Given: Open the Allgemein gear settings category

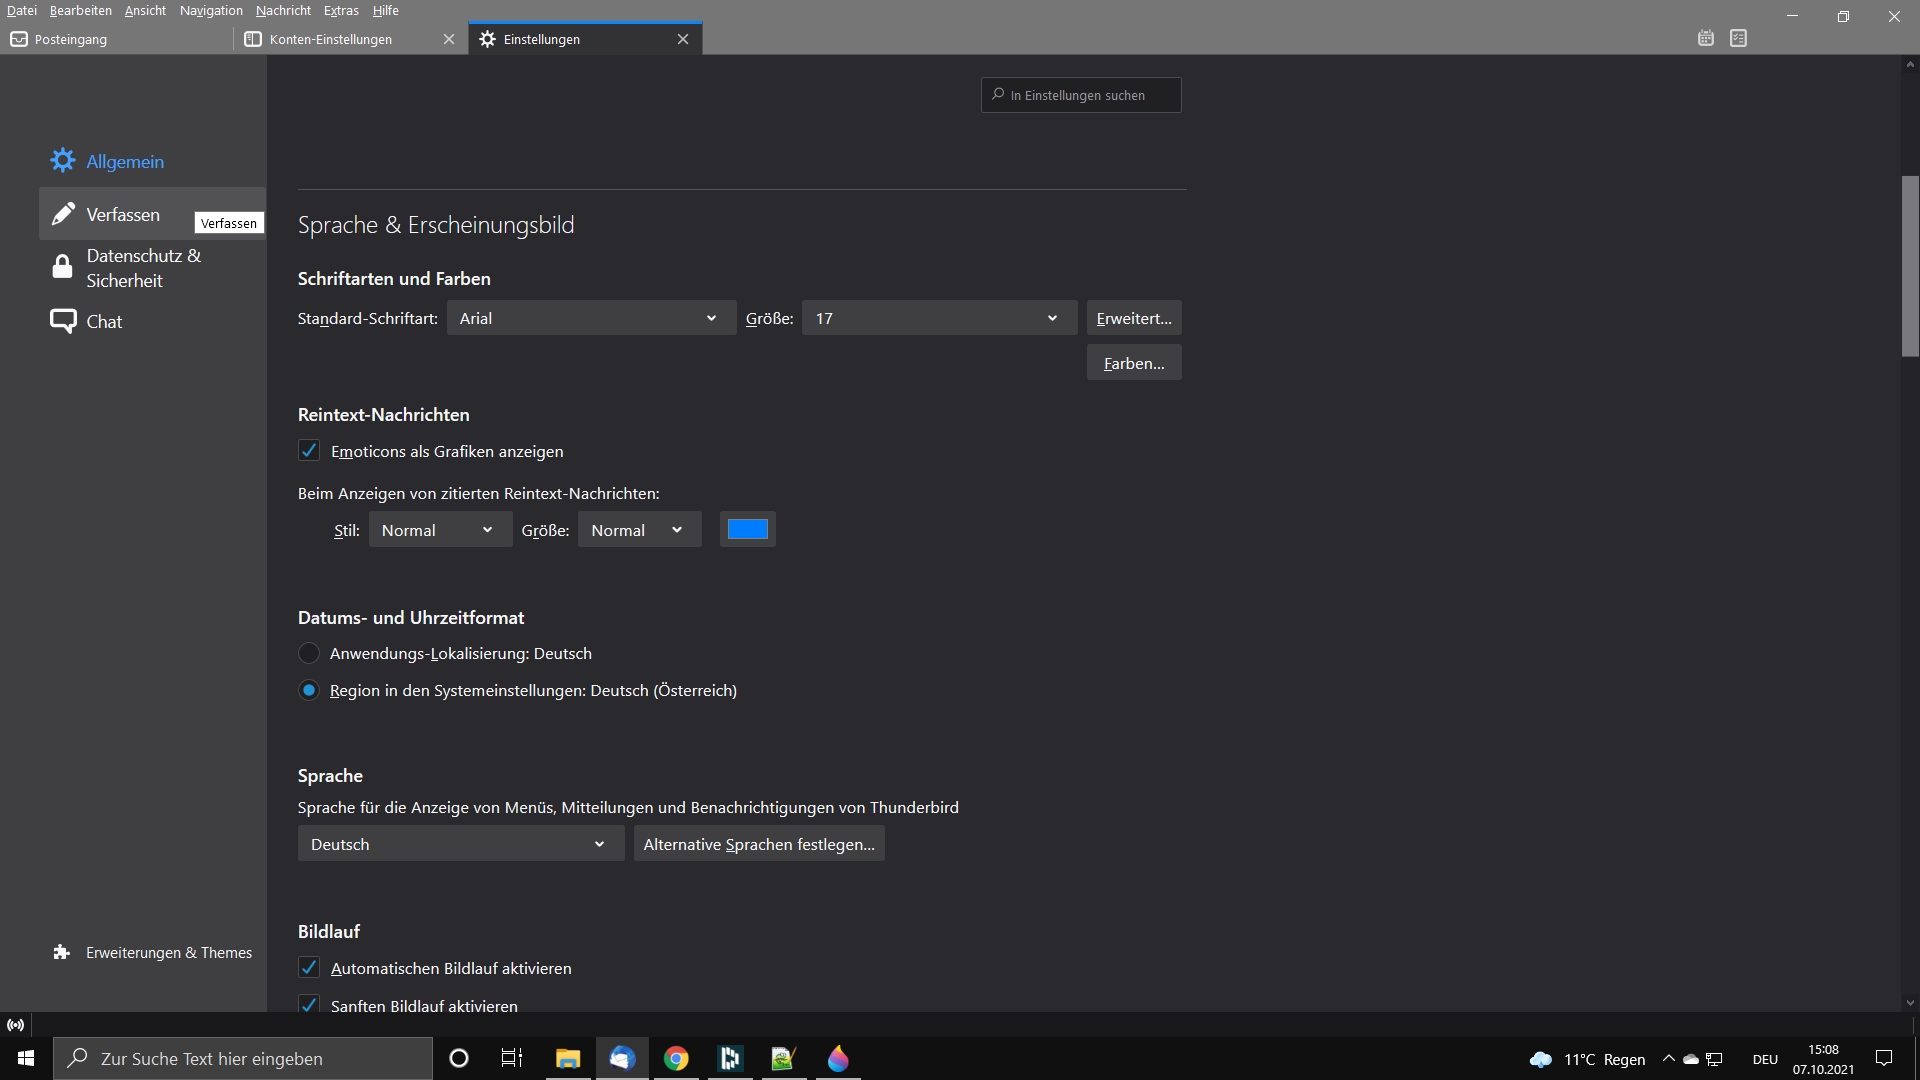Looking at the screenshot, I should pos(63,161).
